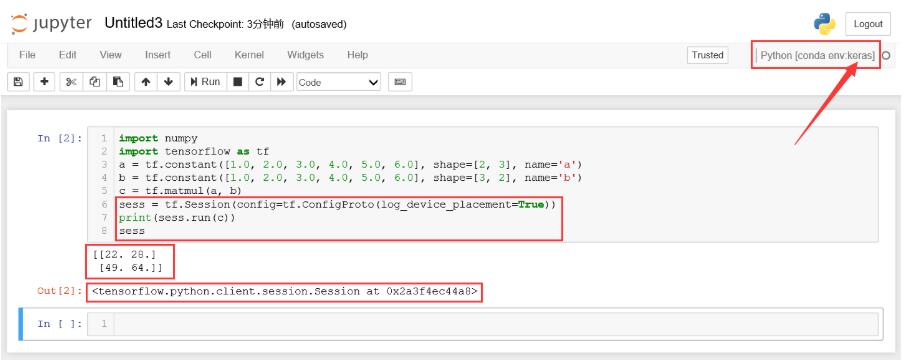Click the Logout button
This screenshot has height=360, width=903.
pos(868,24)
